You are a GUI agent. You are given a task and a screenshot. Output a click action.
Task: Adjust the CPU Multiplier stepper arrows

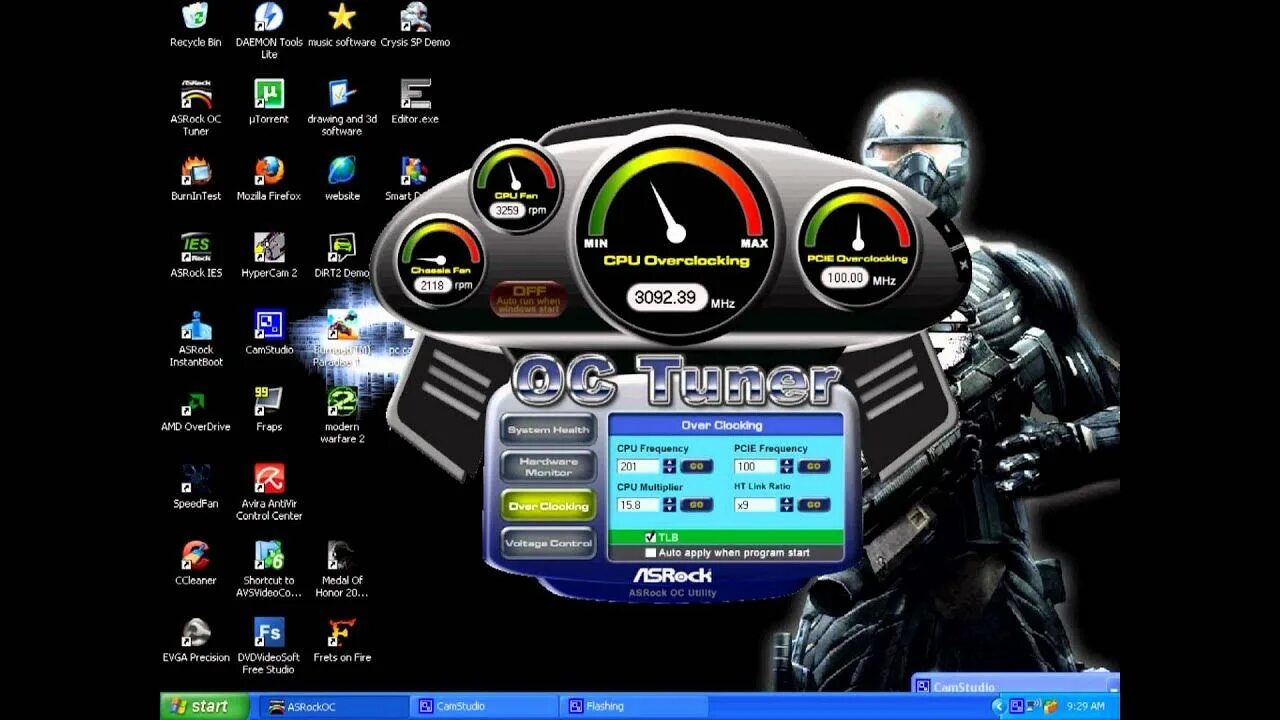click(669, 505)
